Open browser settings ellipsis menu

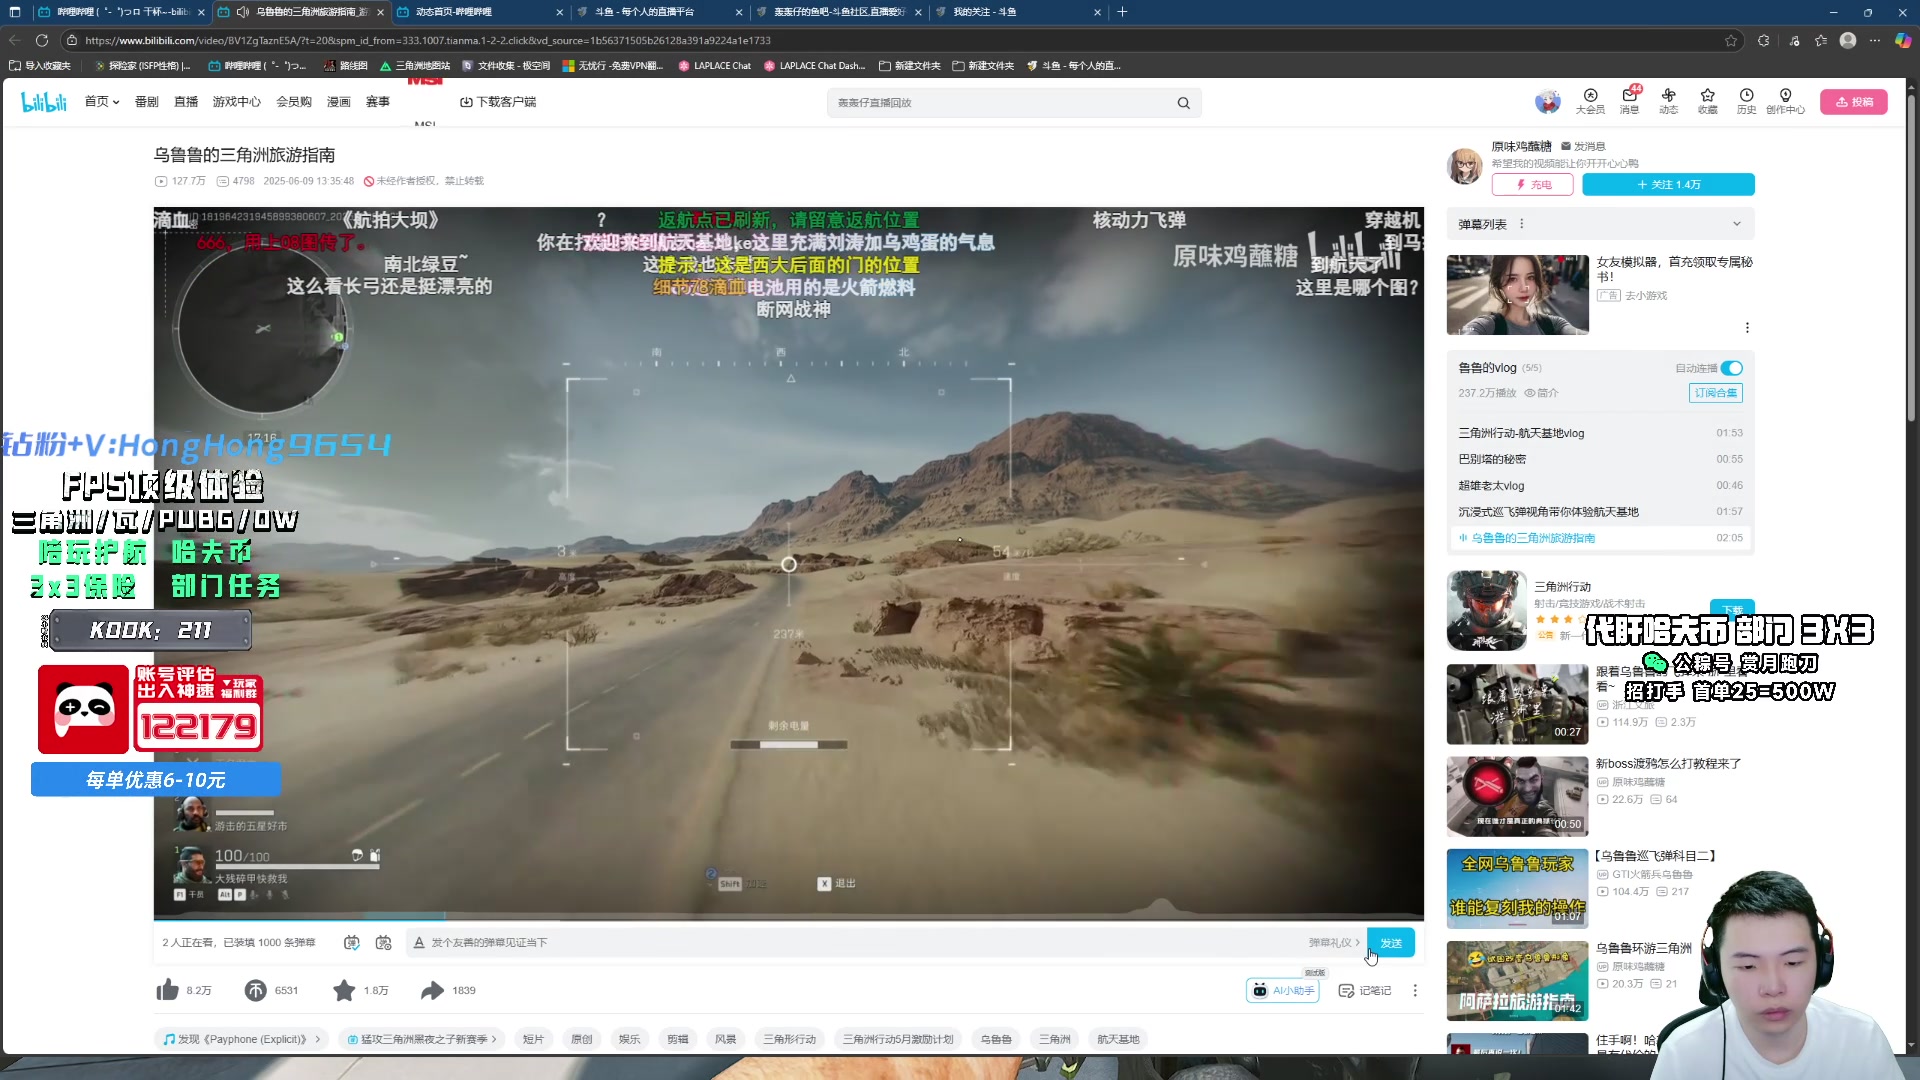point(1875,40)
